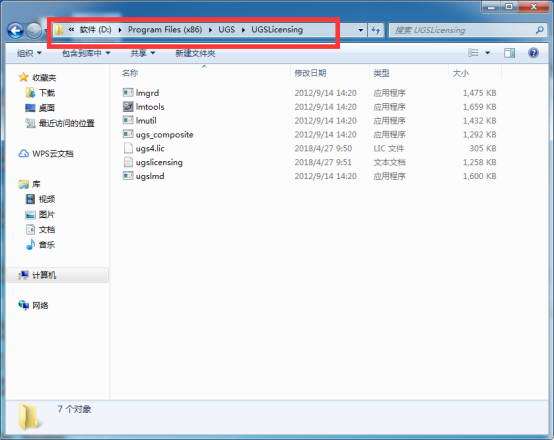Open the 共享 menu
This screenshot has width=554, height=440.
(143, 53)
